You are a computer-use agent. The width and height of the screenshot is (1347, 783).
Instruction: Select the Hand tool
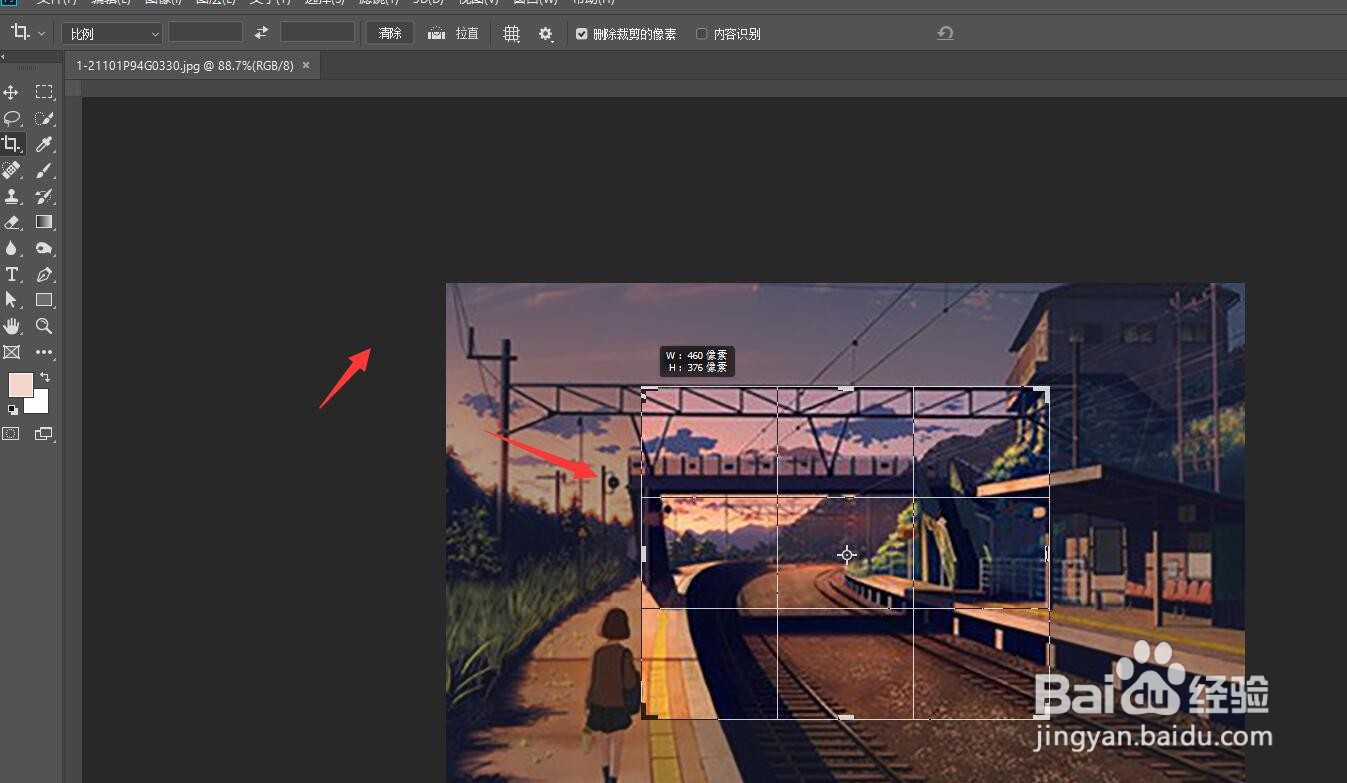tap(11, 326)
